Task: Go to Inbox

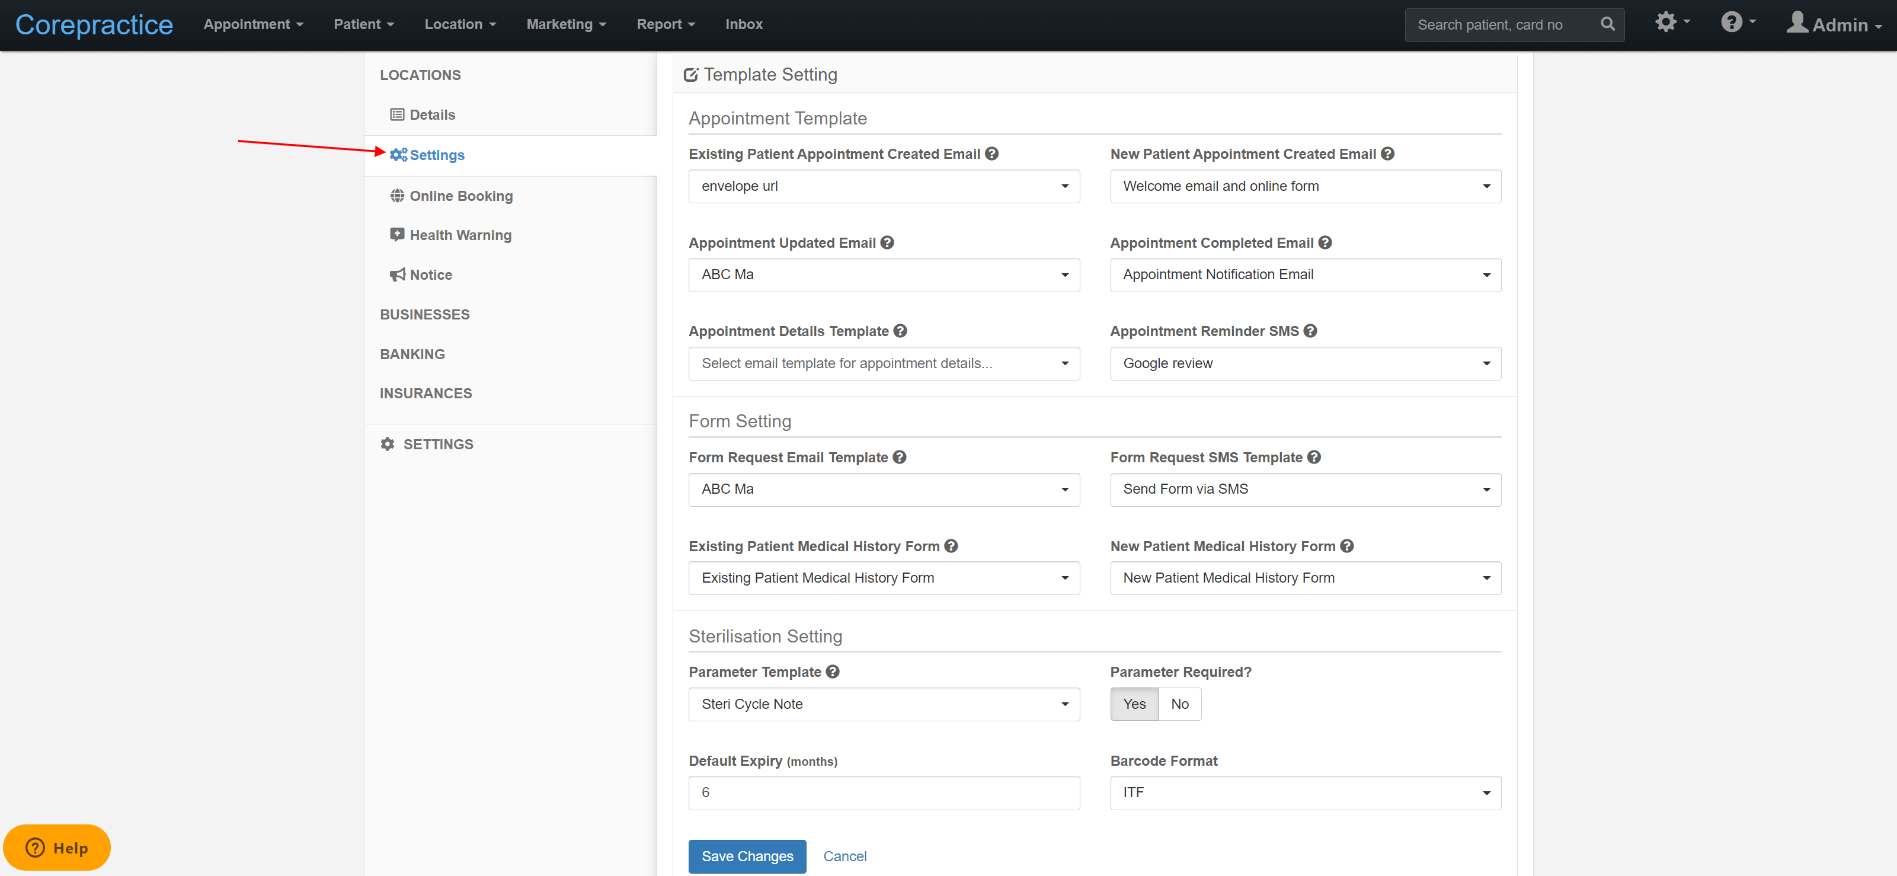Action: (x=744, y=24)
